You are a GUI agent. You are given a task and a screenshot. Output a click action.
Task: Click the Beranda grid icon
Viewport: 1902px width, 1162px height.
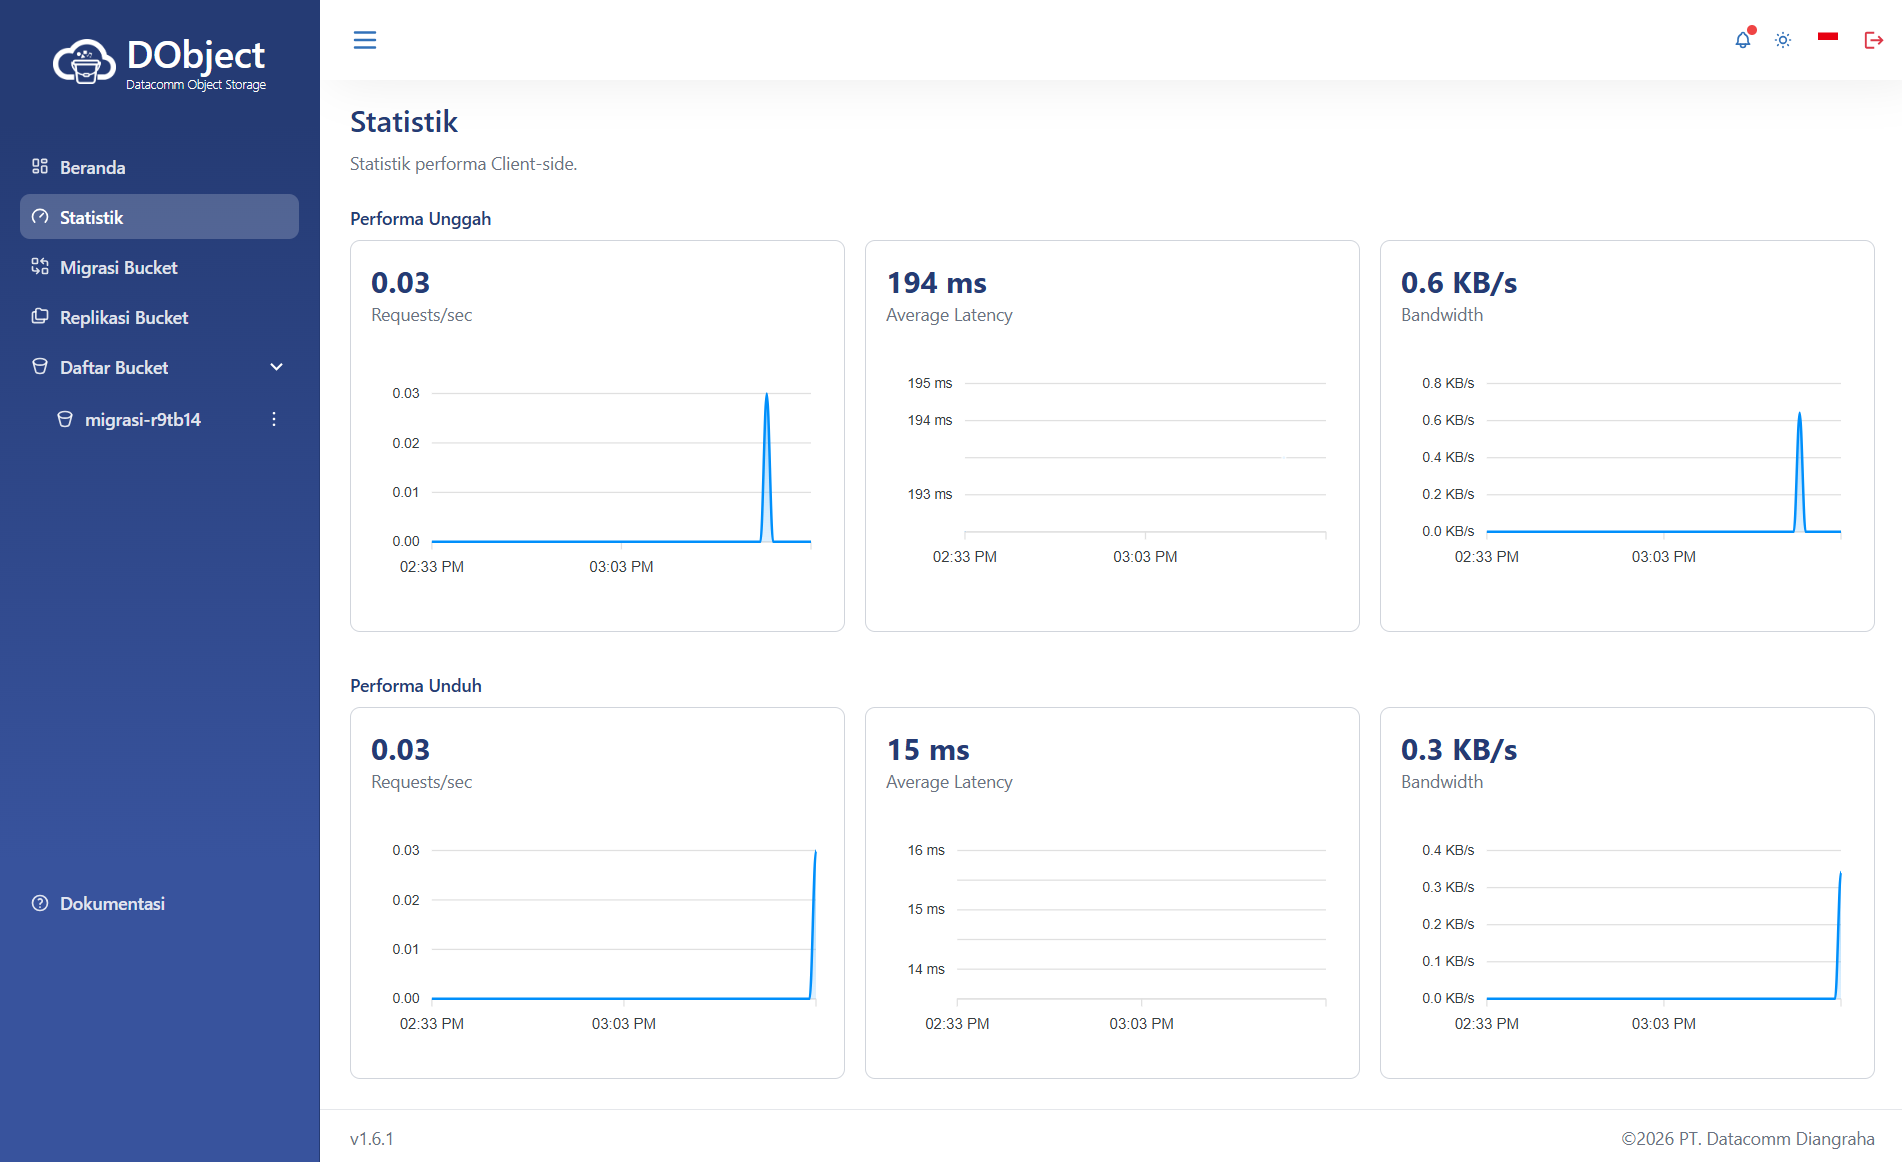click(40, 166)
